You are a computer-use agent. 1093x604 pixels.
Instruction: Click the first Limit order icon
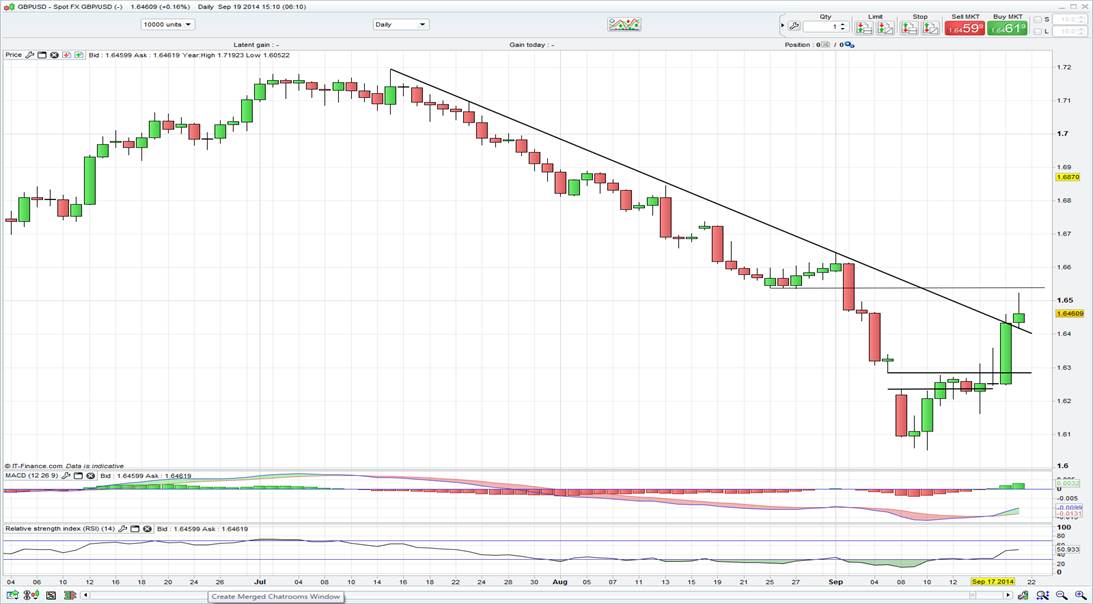866,28
